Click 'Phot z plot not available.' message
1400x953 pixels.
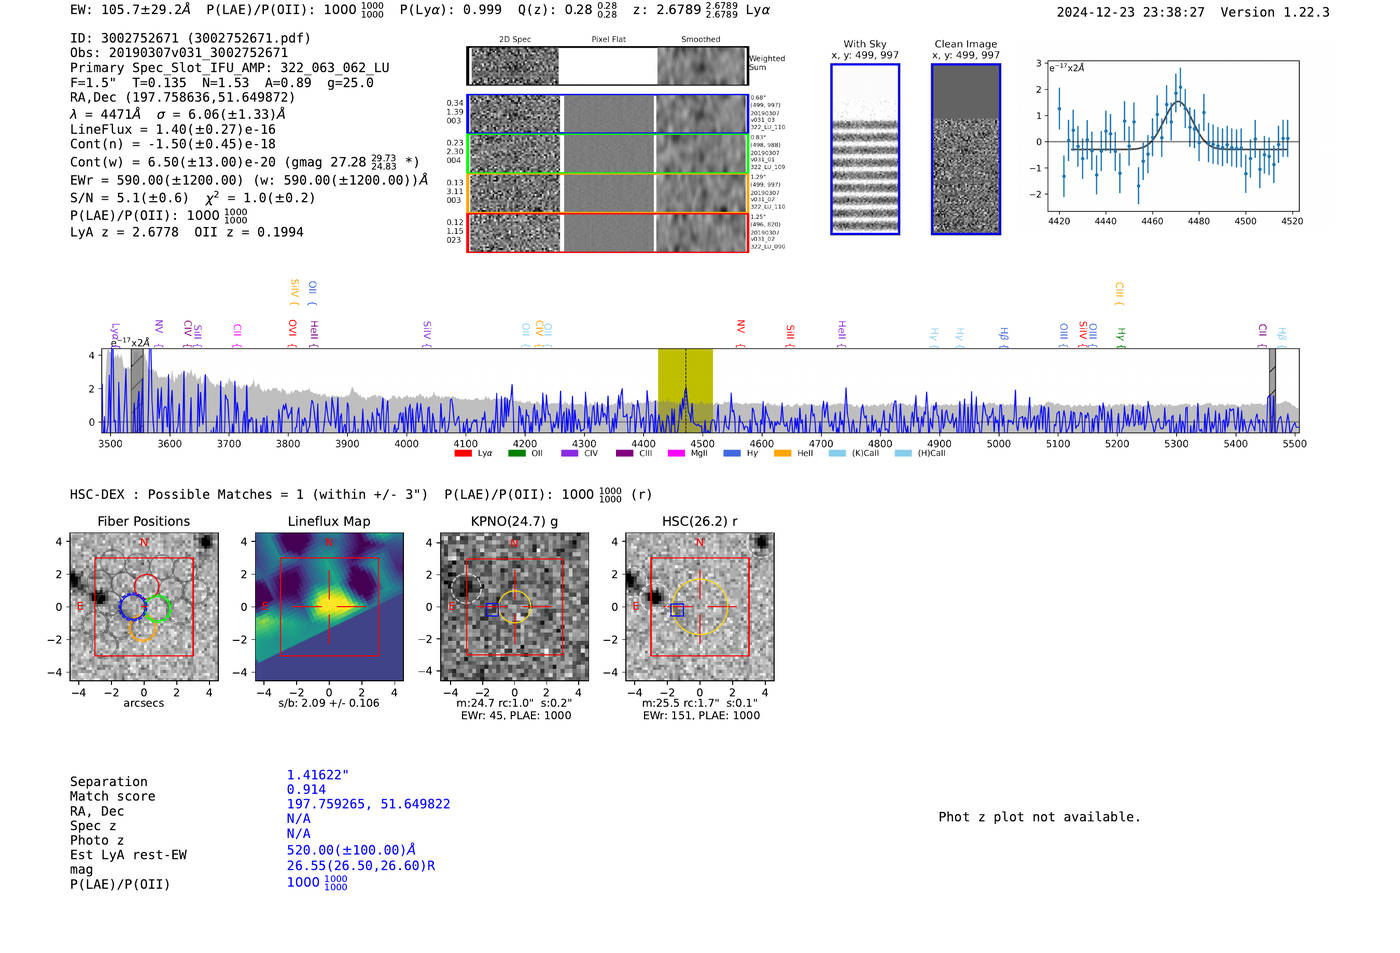[1039, 817]
